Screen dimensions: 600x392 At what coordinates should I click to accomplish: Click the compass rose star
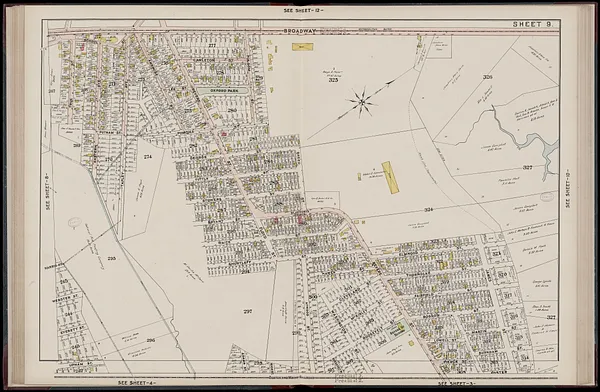pos(362,102)
